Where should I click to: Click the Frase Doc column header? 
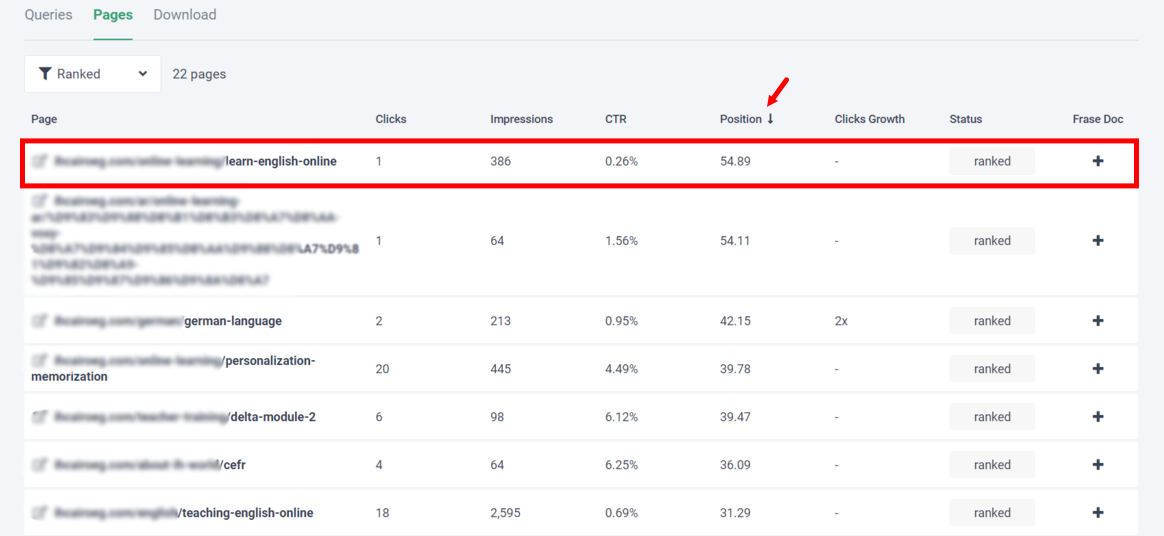[1098, 119]
